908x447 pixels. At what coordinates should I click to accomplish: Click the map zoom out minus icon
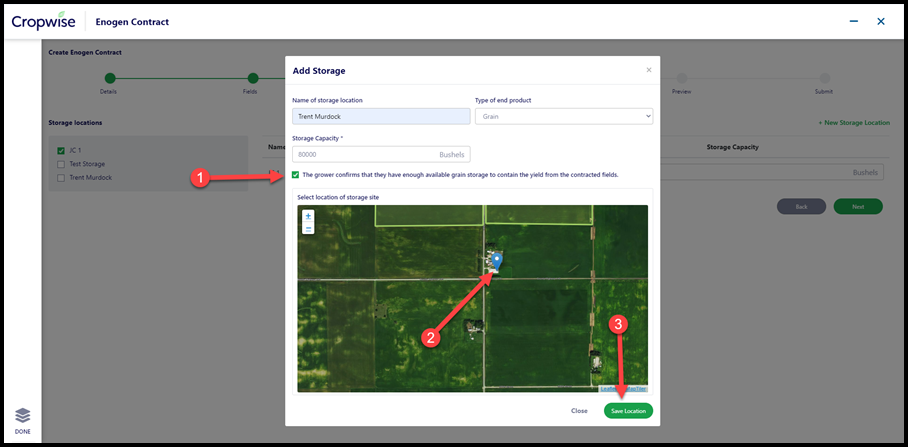tap(308, 228)
